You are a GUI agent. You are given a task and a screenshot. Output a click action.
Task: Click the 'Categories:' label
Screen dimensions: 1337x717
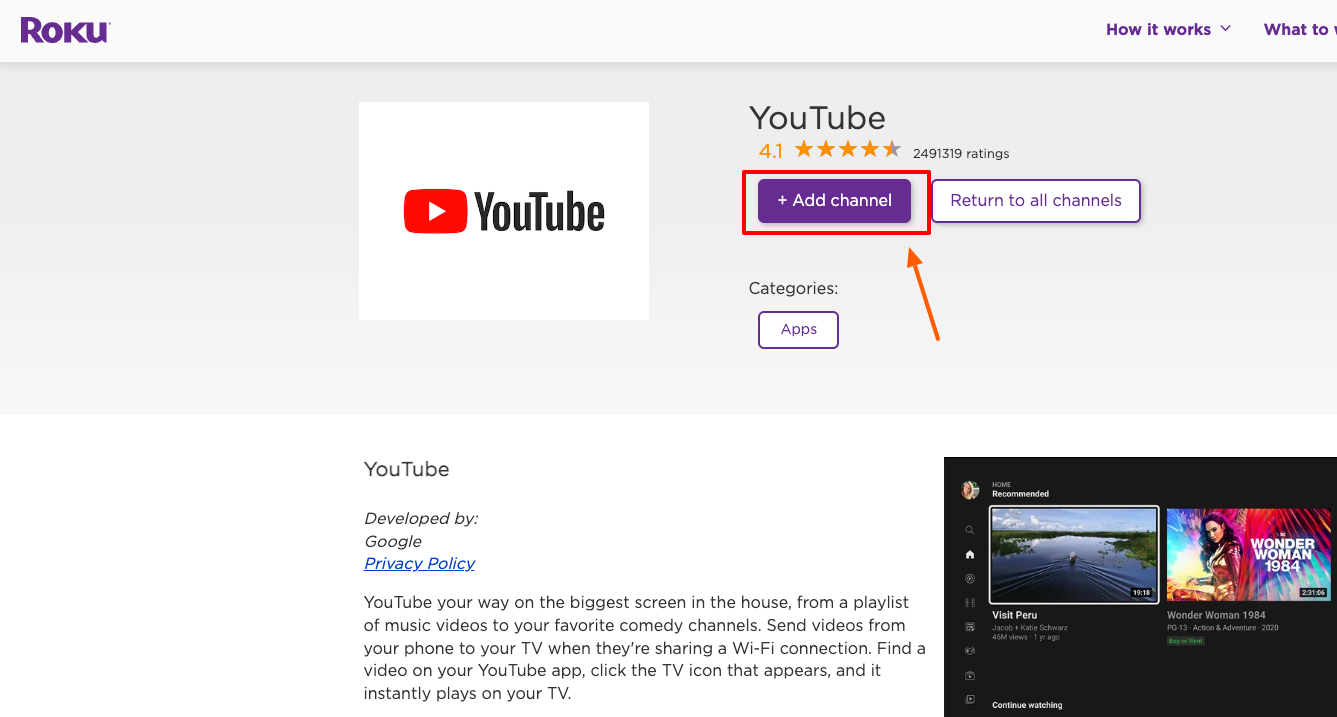click(793, 288)
